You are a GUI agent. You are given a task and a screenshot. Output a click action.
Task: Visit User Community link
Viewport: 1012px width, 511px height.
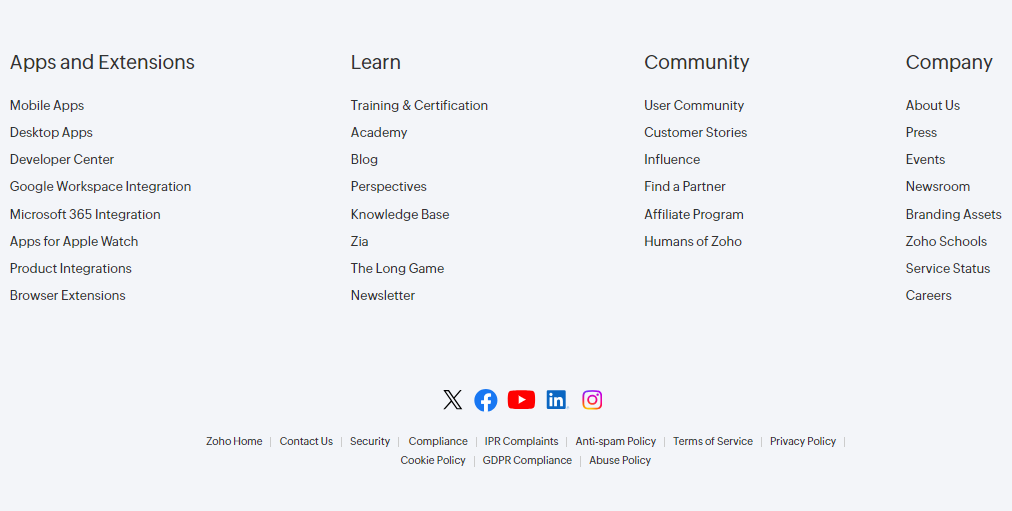(x=694, y=105)
